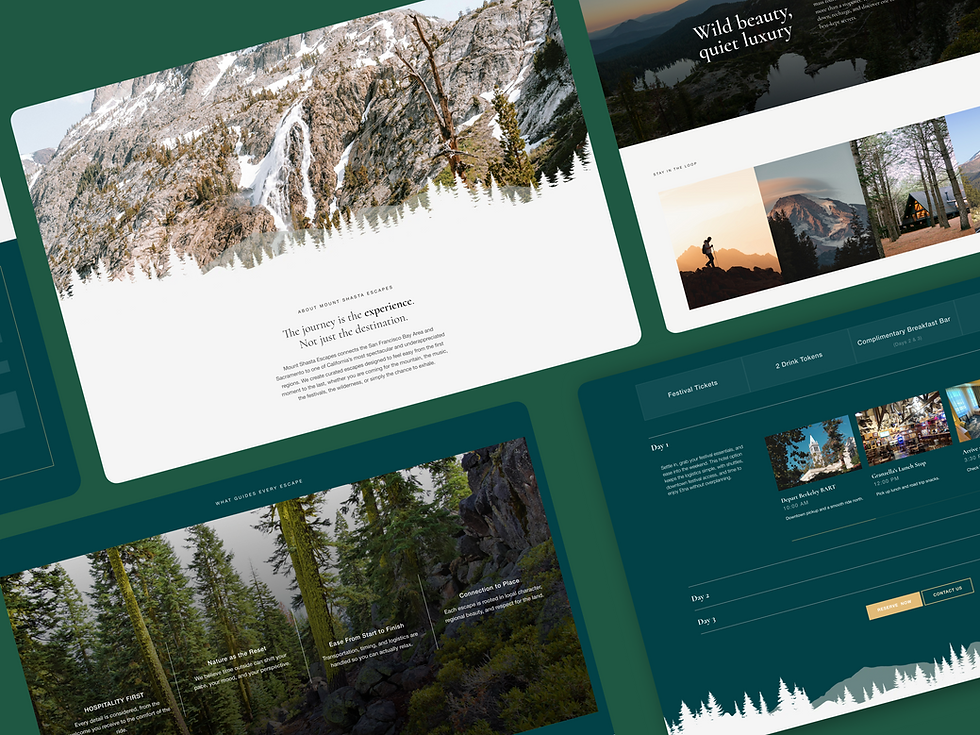Click the Pick up lunch description text
The image size is (980, 735).
[x=908, y=486]
